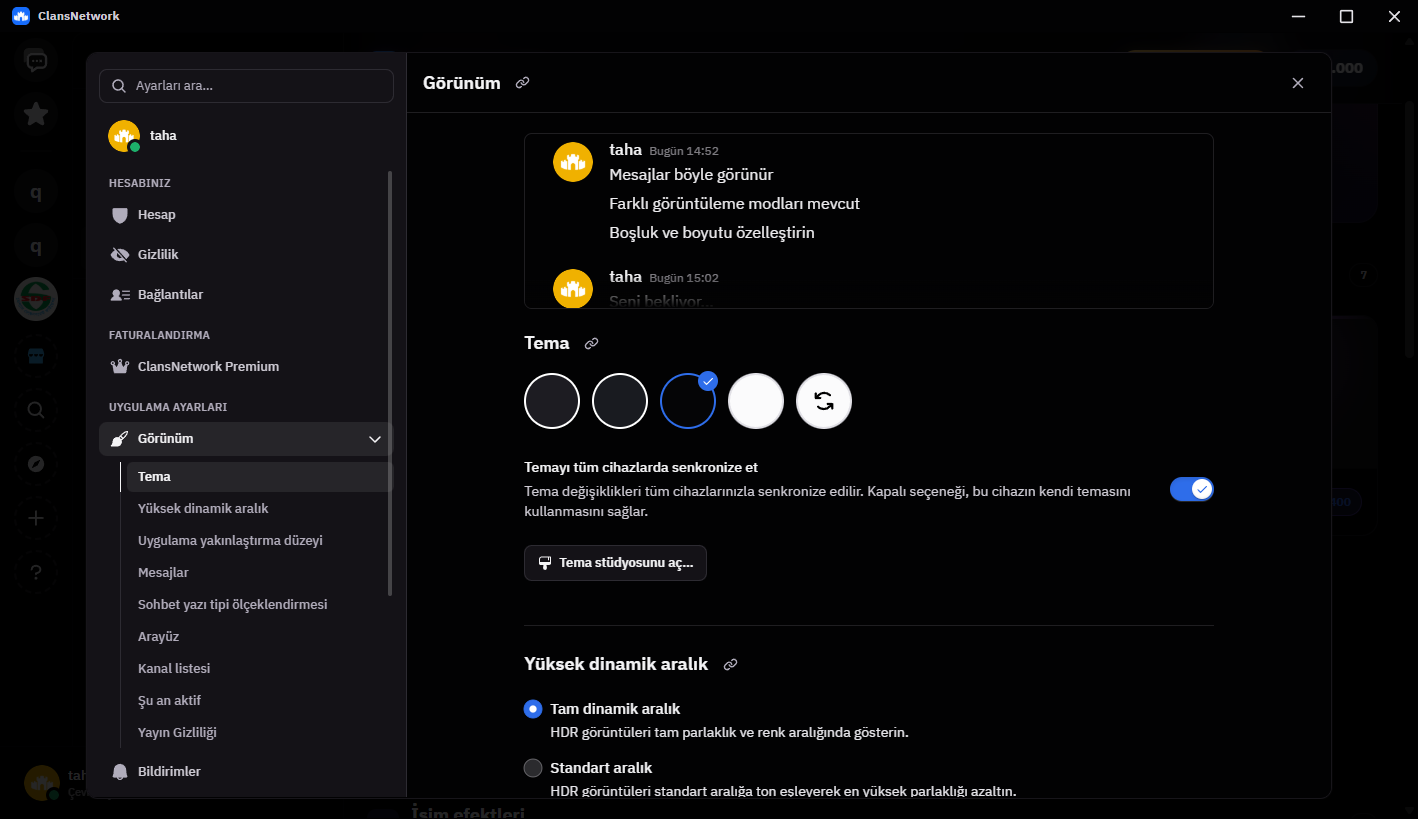This screenshot has height=819, width=1418.
Task: Focus the Ayarları ara search field
Action: pos(246,86)
